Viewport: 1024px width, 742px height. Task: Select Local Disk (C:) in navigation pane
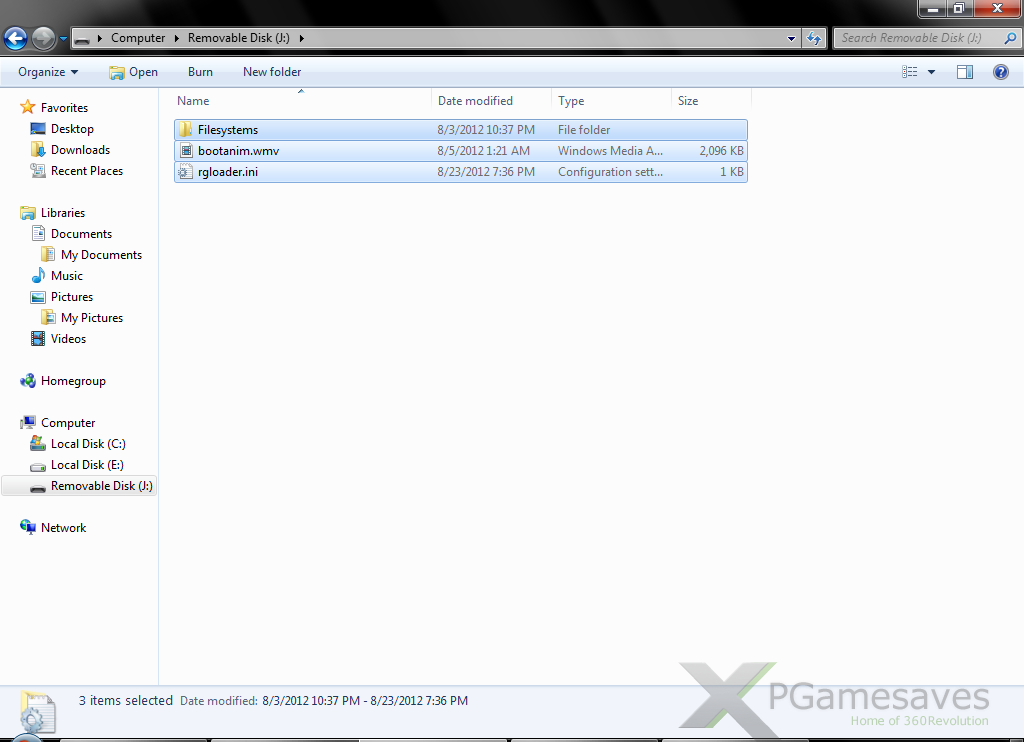coord(88,444)
